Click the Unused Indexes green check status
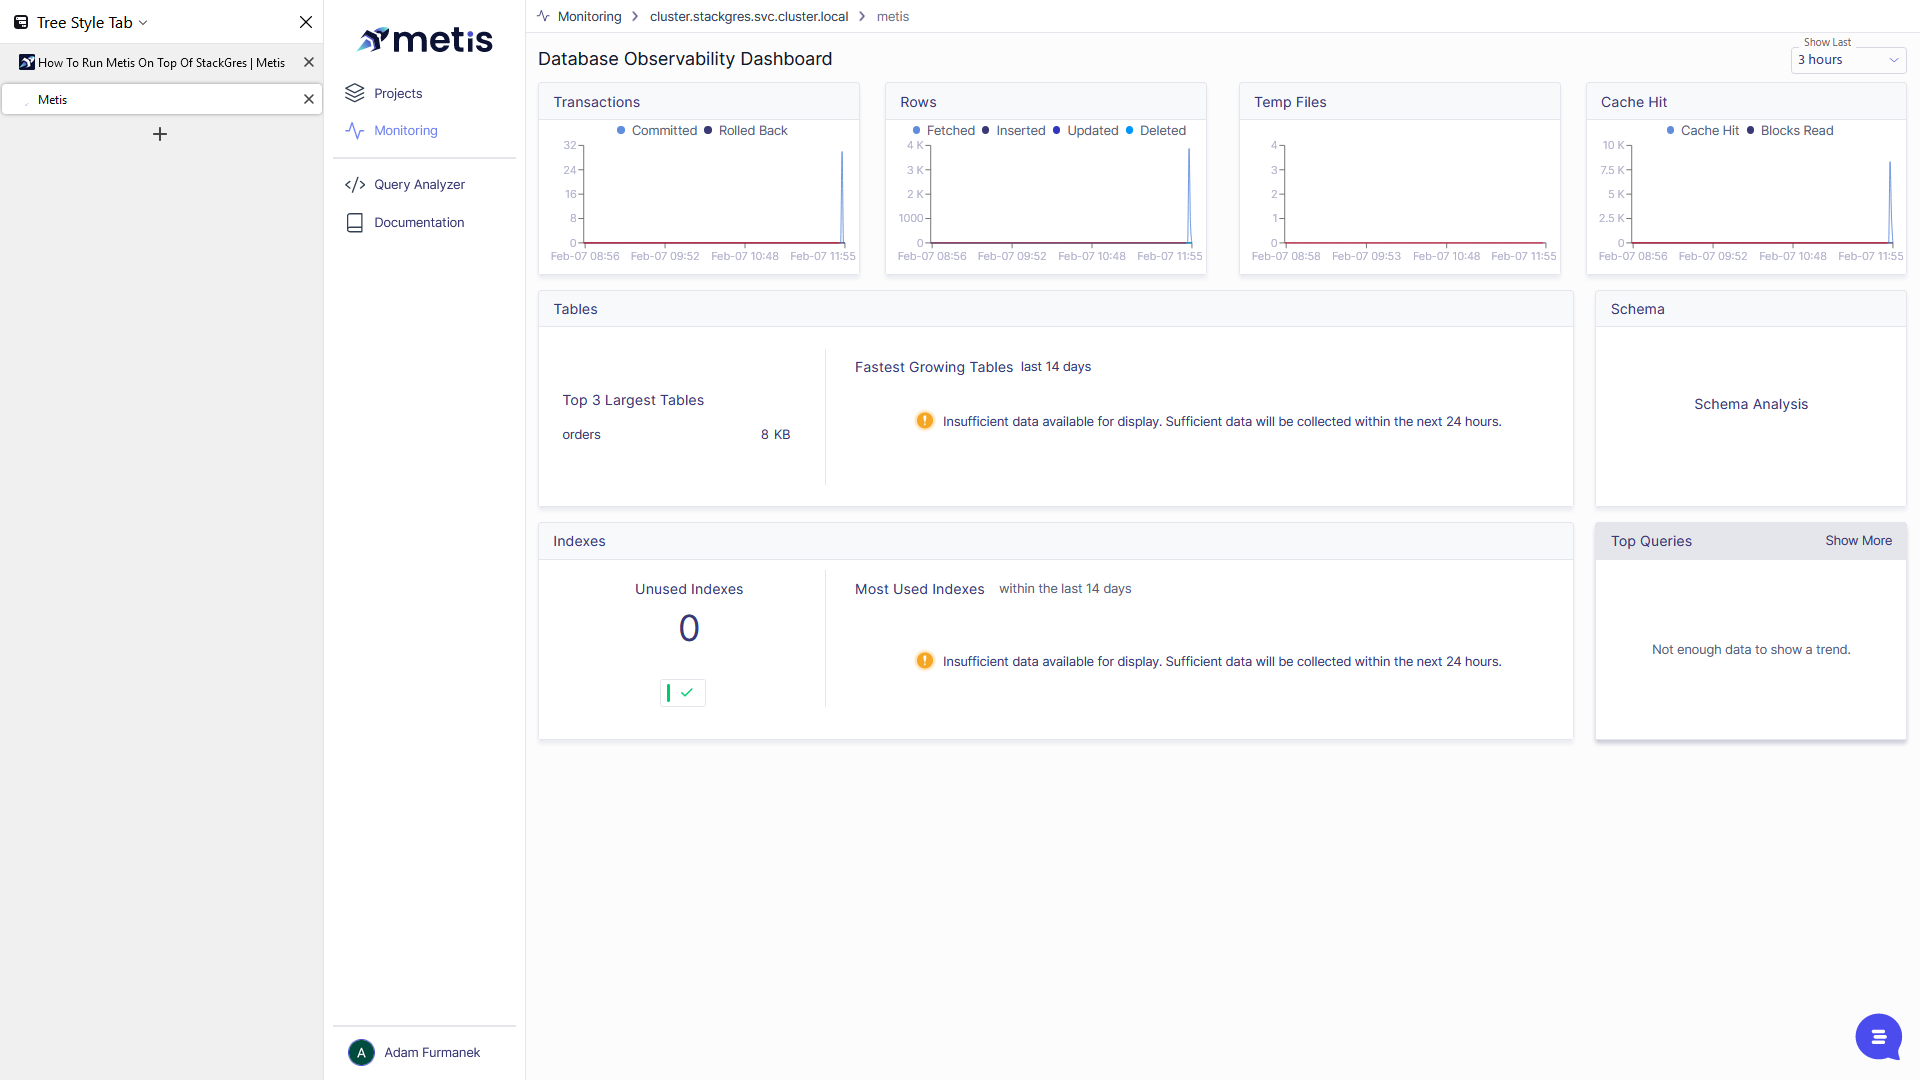 [x=683, y=693]
